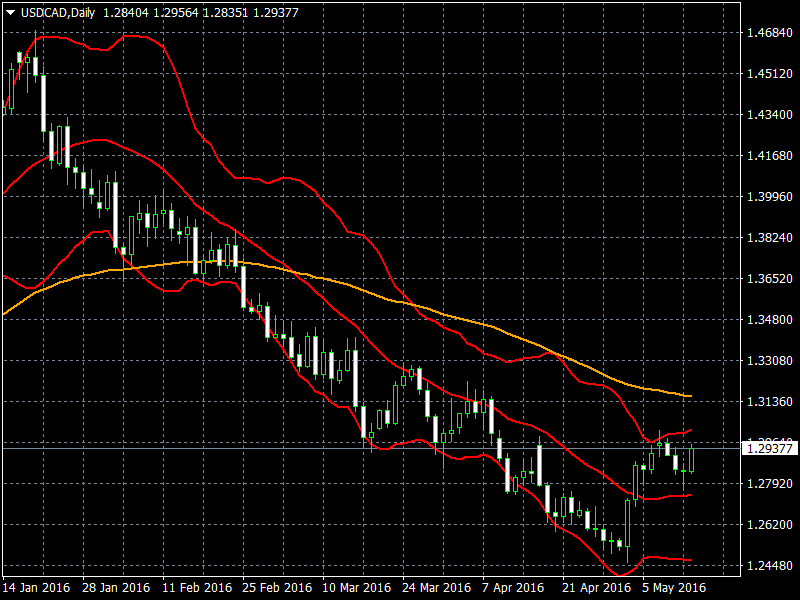Select price level 1.39960 on scale
The image size is (800, 600).
click(x=770, y=197)
